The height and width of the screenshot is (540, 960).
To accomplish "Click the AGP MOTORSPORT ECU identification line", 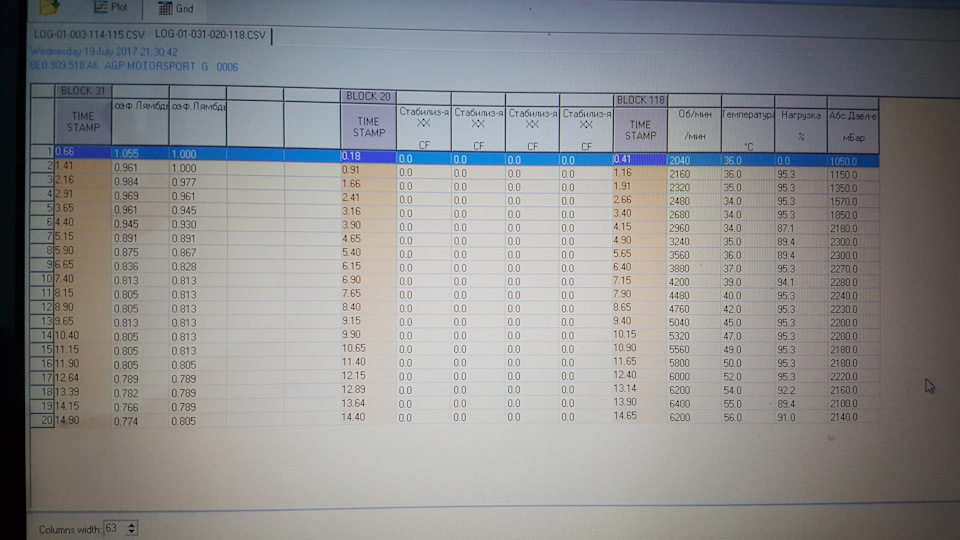I will pyautogui.click(x=134, y=66).
